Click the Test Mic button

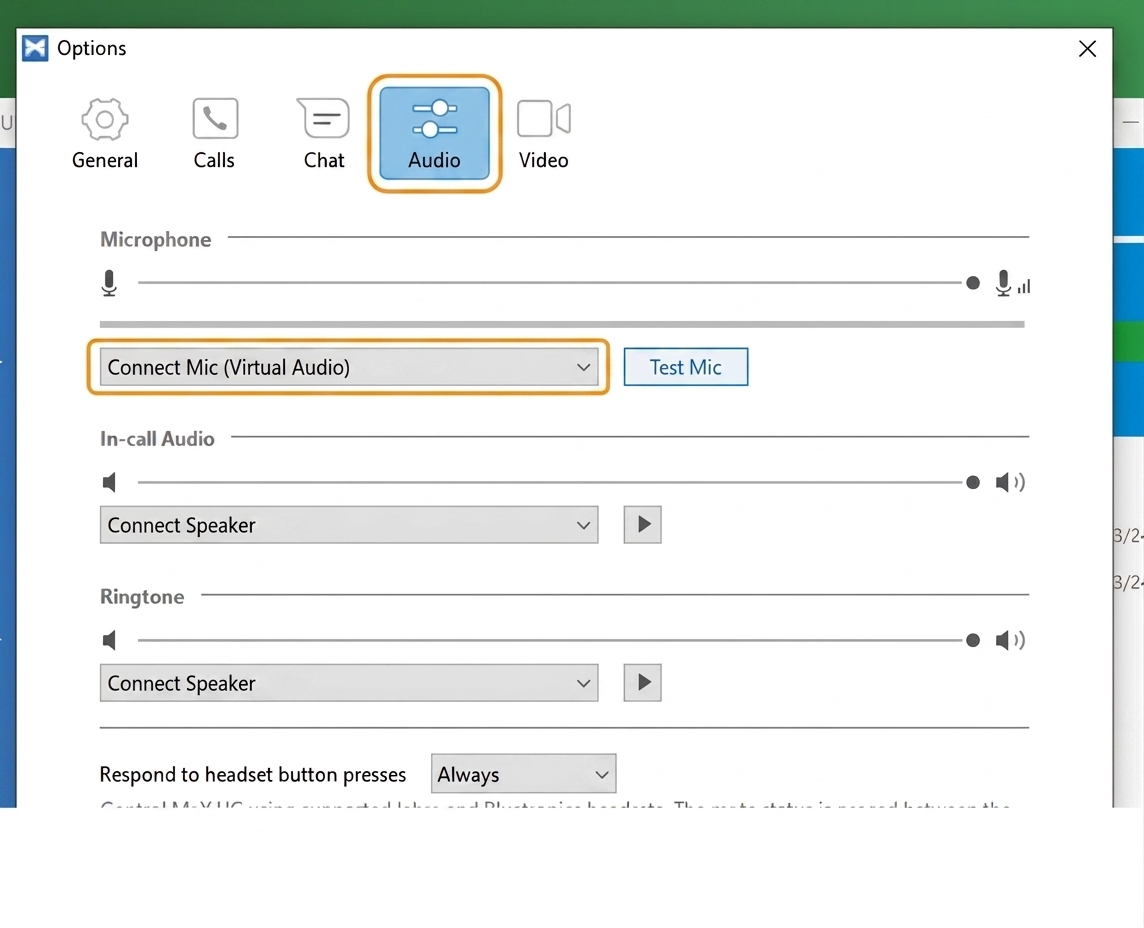click(686, 367)
